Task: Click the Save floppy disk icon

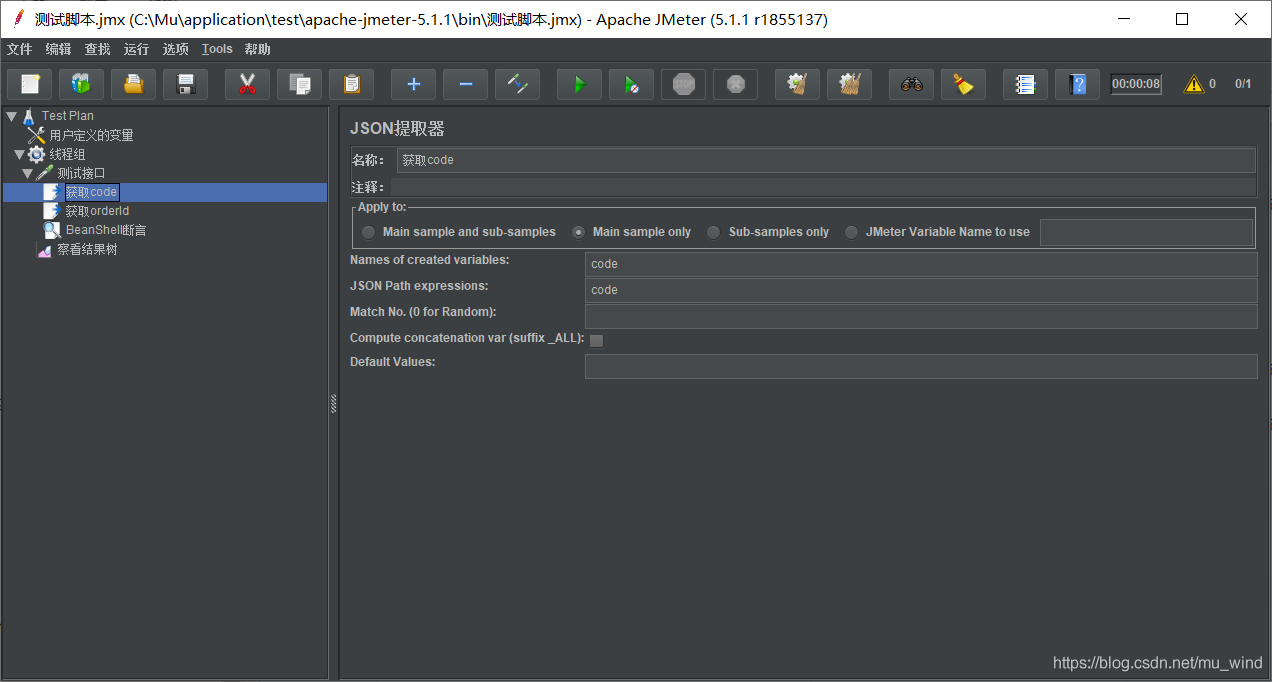Action: [x=185, y=85]
